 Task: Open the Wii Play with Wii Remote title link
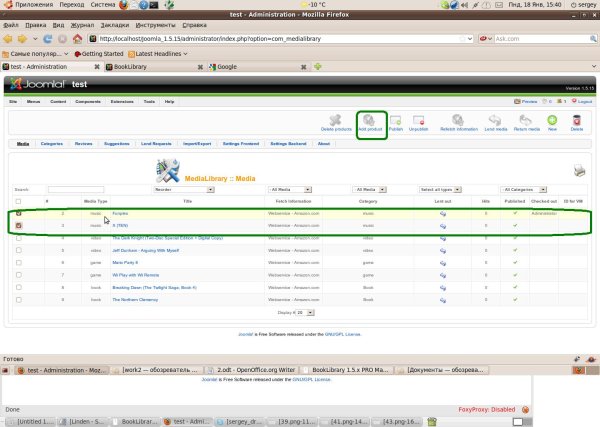(135, 275)
